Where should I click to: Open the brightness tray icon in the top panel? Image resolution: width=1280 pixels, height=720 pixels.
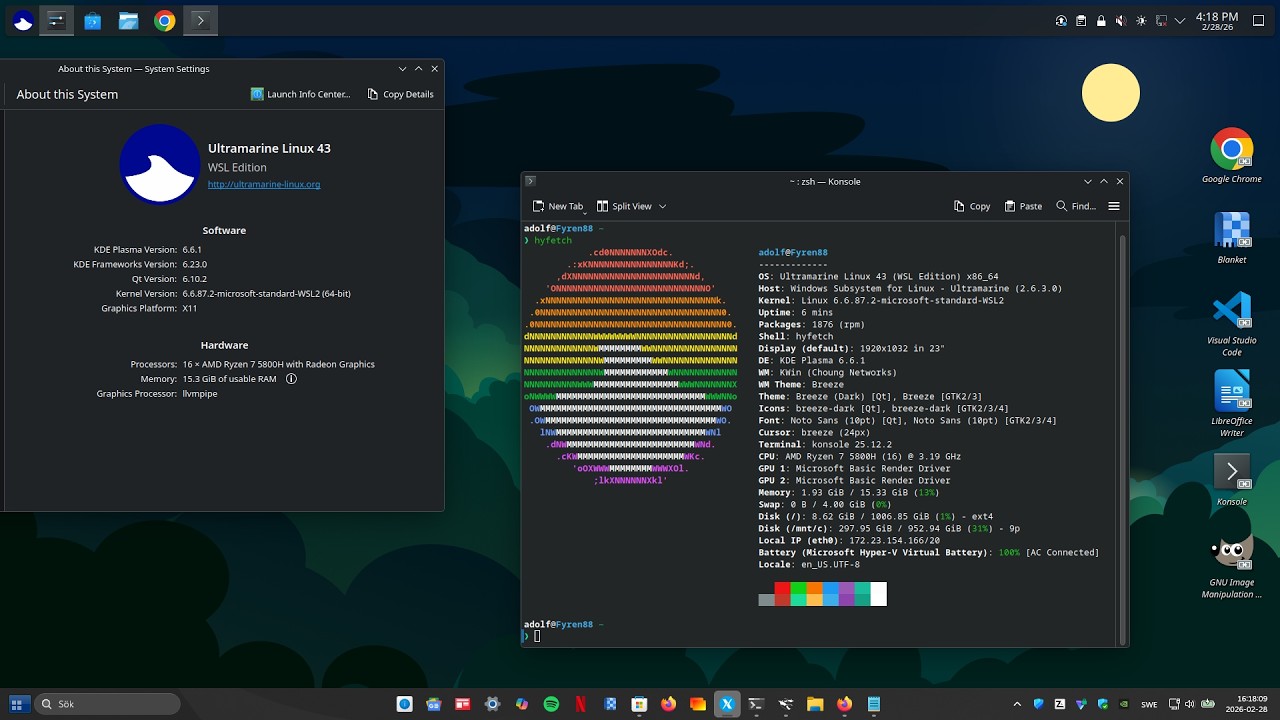(x=1141, y=20)
